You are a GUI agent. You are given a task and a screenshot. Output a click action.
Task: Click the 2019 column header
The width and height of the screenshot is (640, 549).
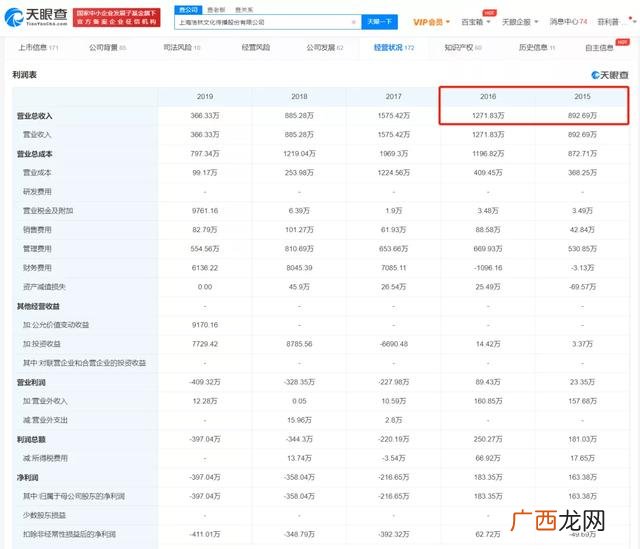[205, 97]
